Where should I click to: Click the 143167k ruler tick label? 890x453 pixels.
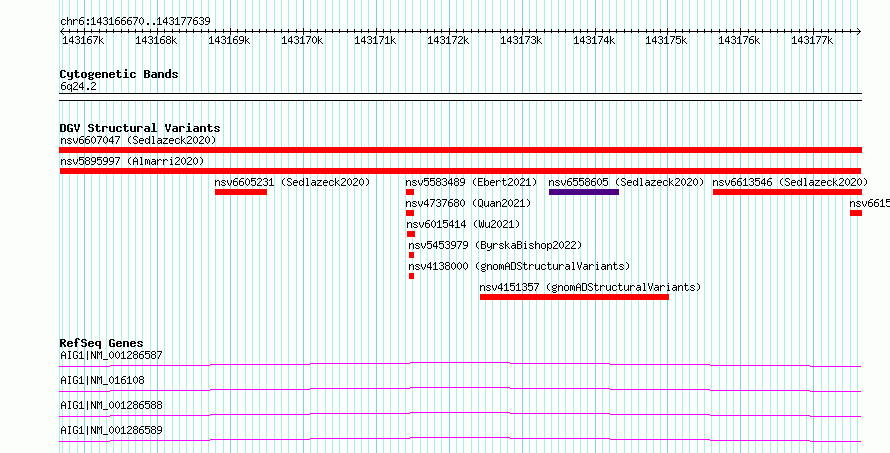pos(83,41)
